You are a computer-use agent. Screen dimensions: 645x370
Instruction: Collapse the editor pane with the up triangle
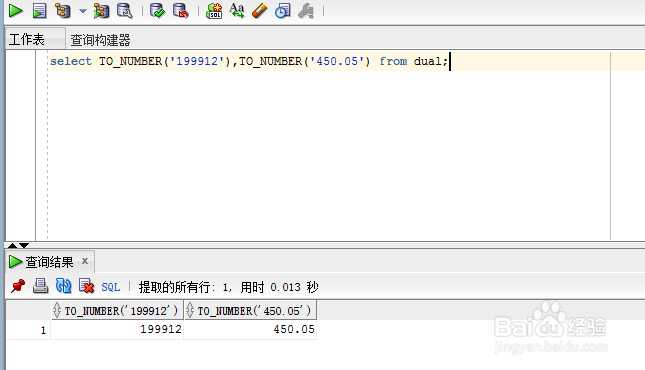pos(13,245)
